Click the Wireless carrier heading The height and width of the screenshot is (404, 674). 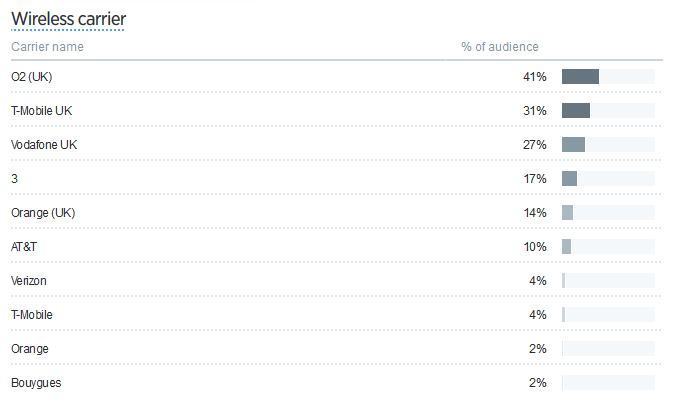tap(68, 19)
